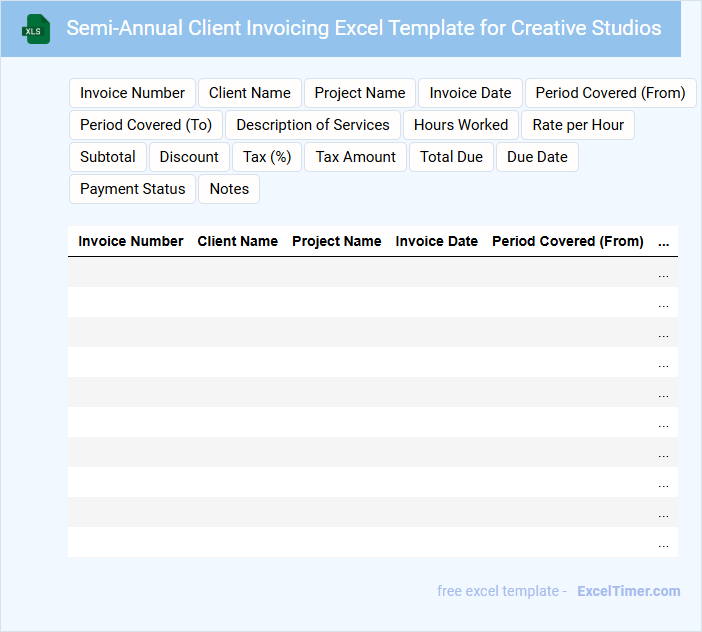Choose the Project Name tag

pos(360,93)
